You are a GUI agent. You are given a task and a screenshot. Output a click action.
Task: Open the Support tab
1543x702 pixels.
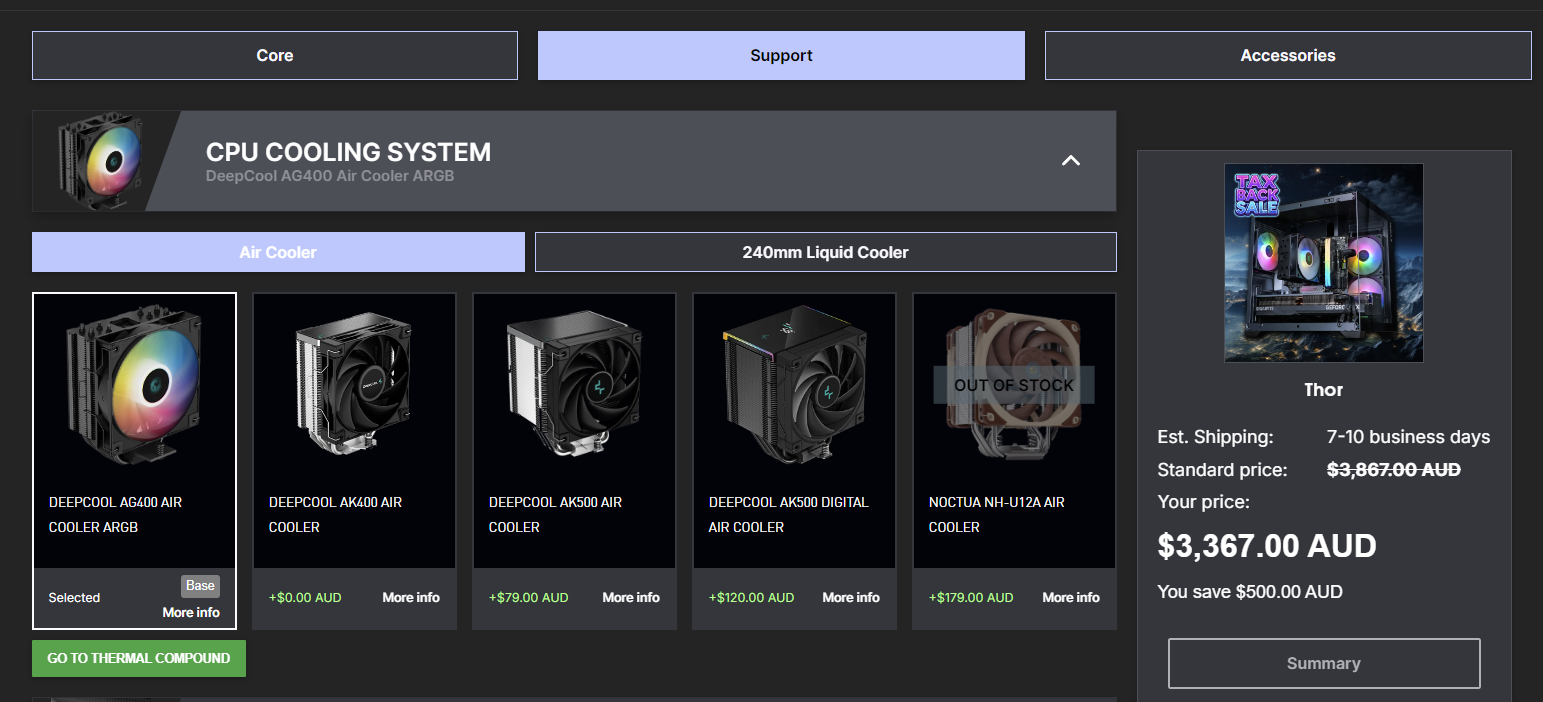[x=781, y=56]
